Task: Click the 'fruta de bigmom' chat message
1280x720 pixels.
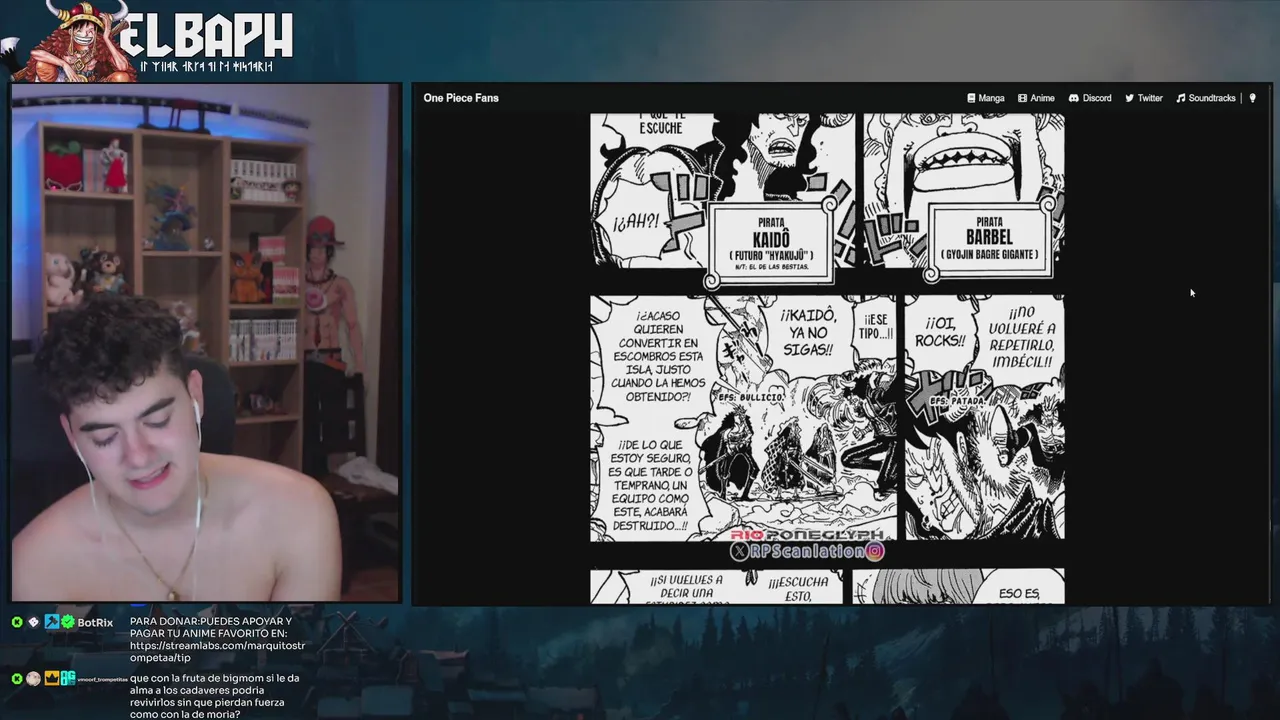Action: (x=216, y=696)
